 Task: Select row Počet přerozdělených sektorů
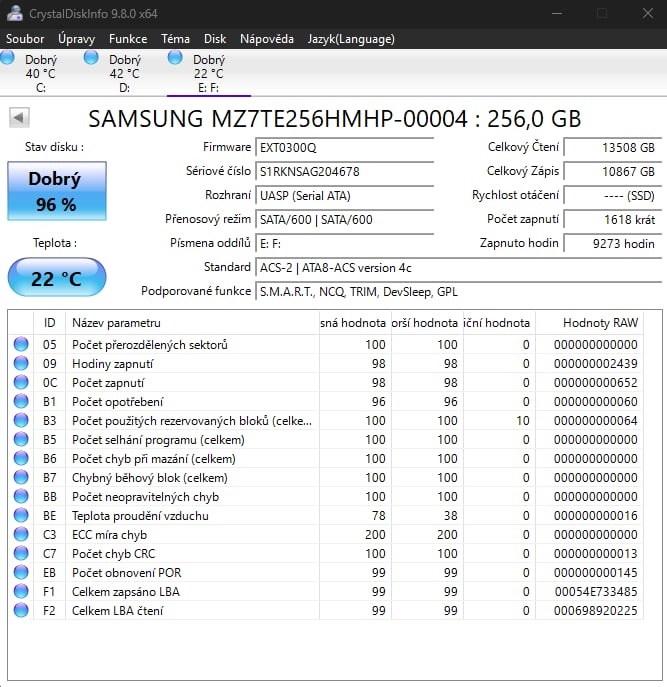pos(326,344)
